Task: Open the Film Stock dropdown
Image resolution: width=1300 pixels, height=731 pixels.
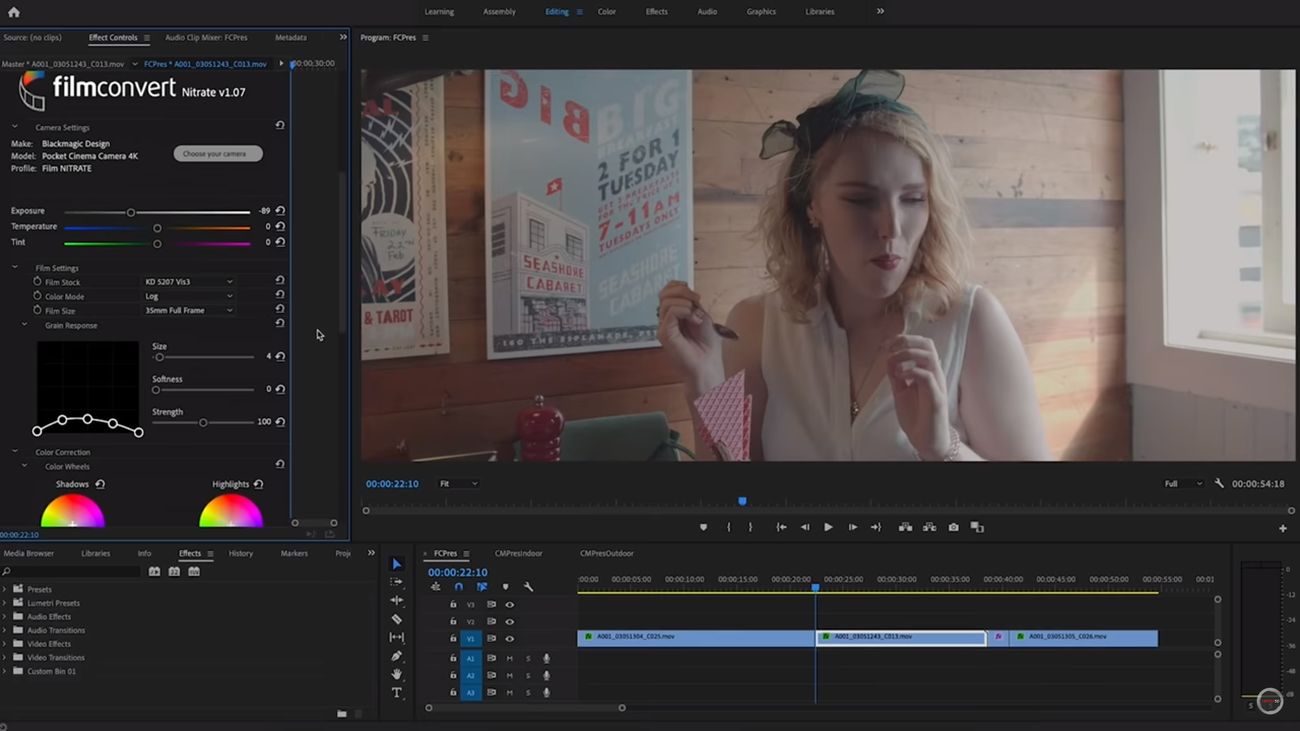Action: (188, 282)
